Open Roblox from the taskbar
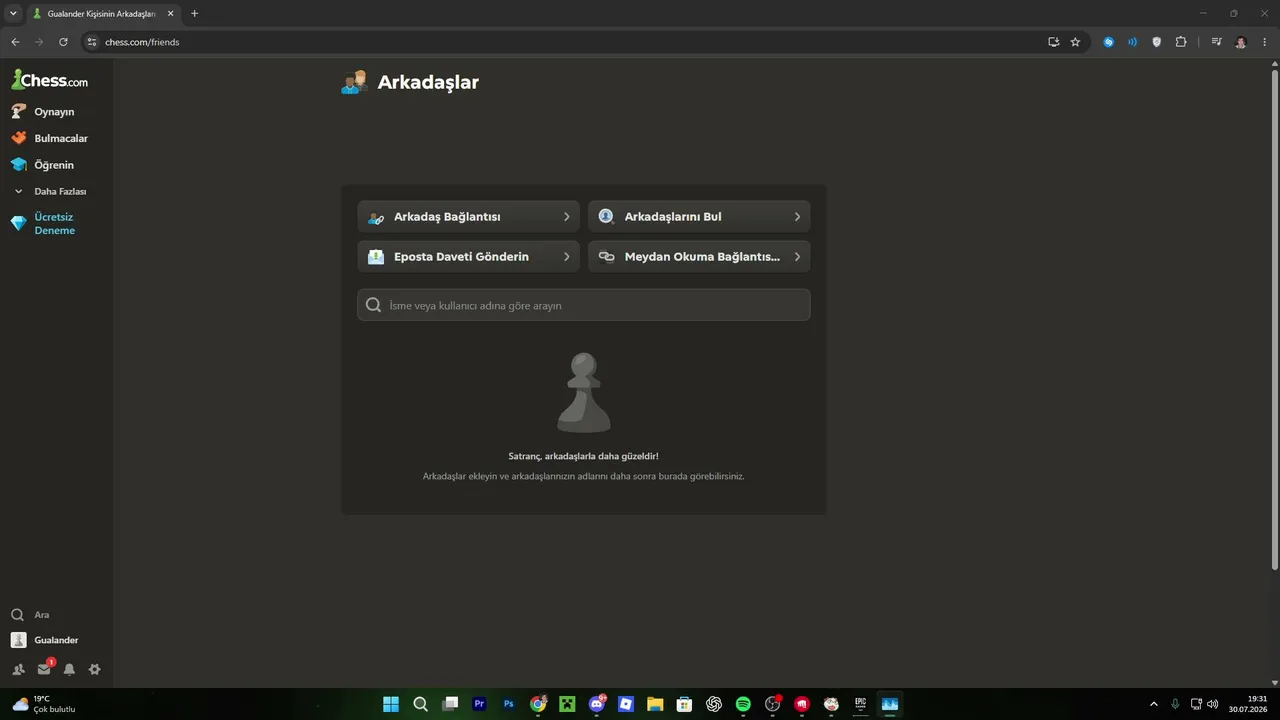The width and height of the screenshot is (1280, 720). (626, 704)
